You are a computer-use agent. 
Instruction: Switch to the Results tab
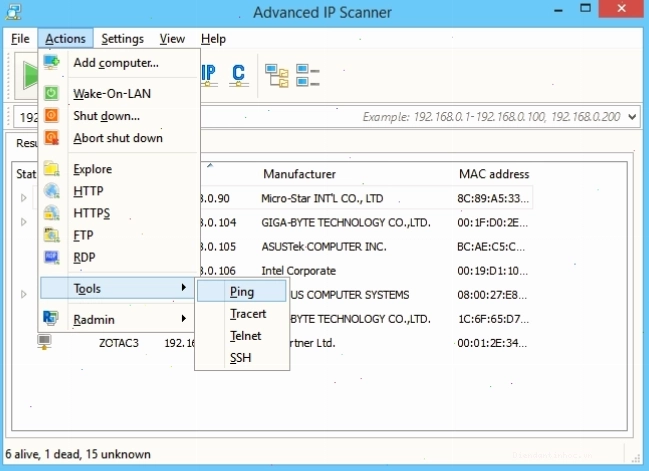click(26, 143)
